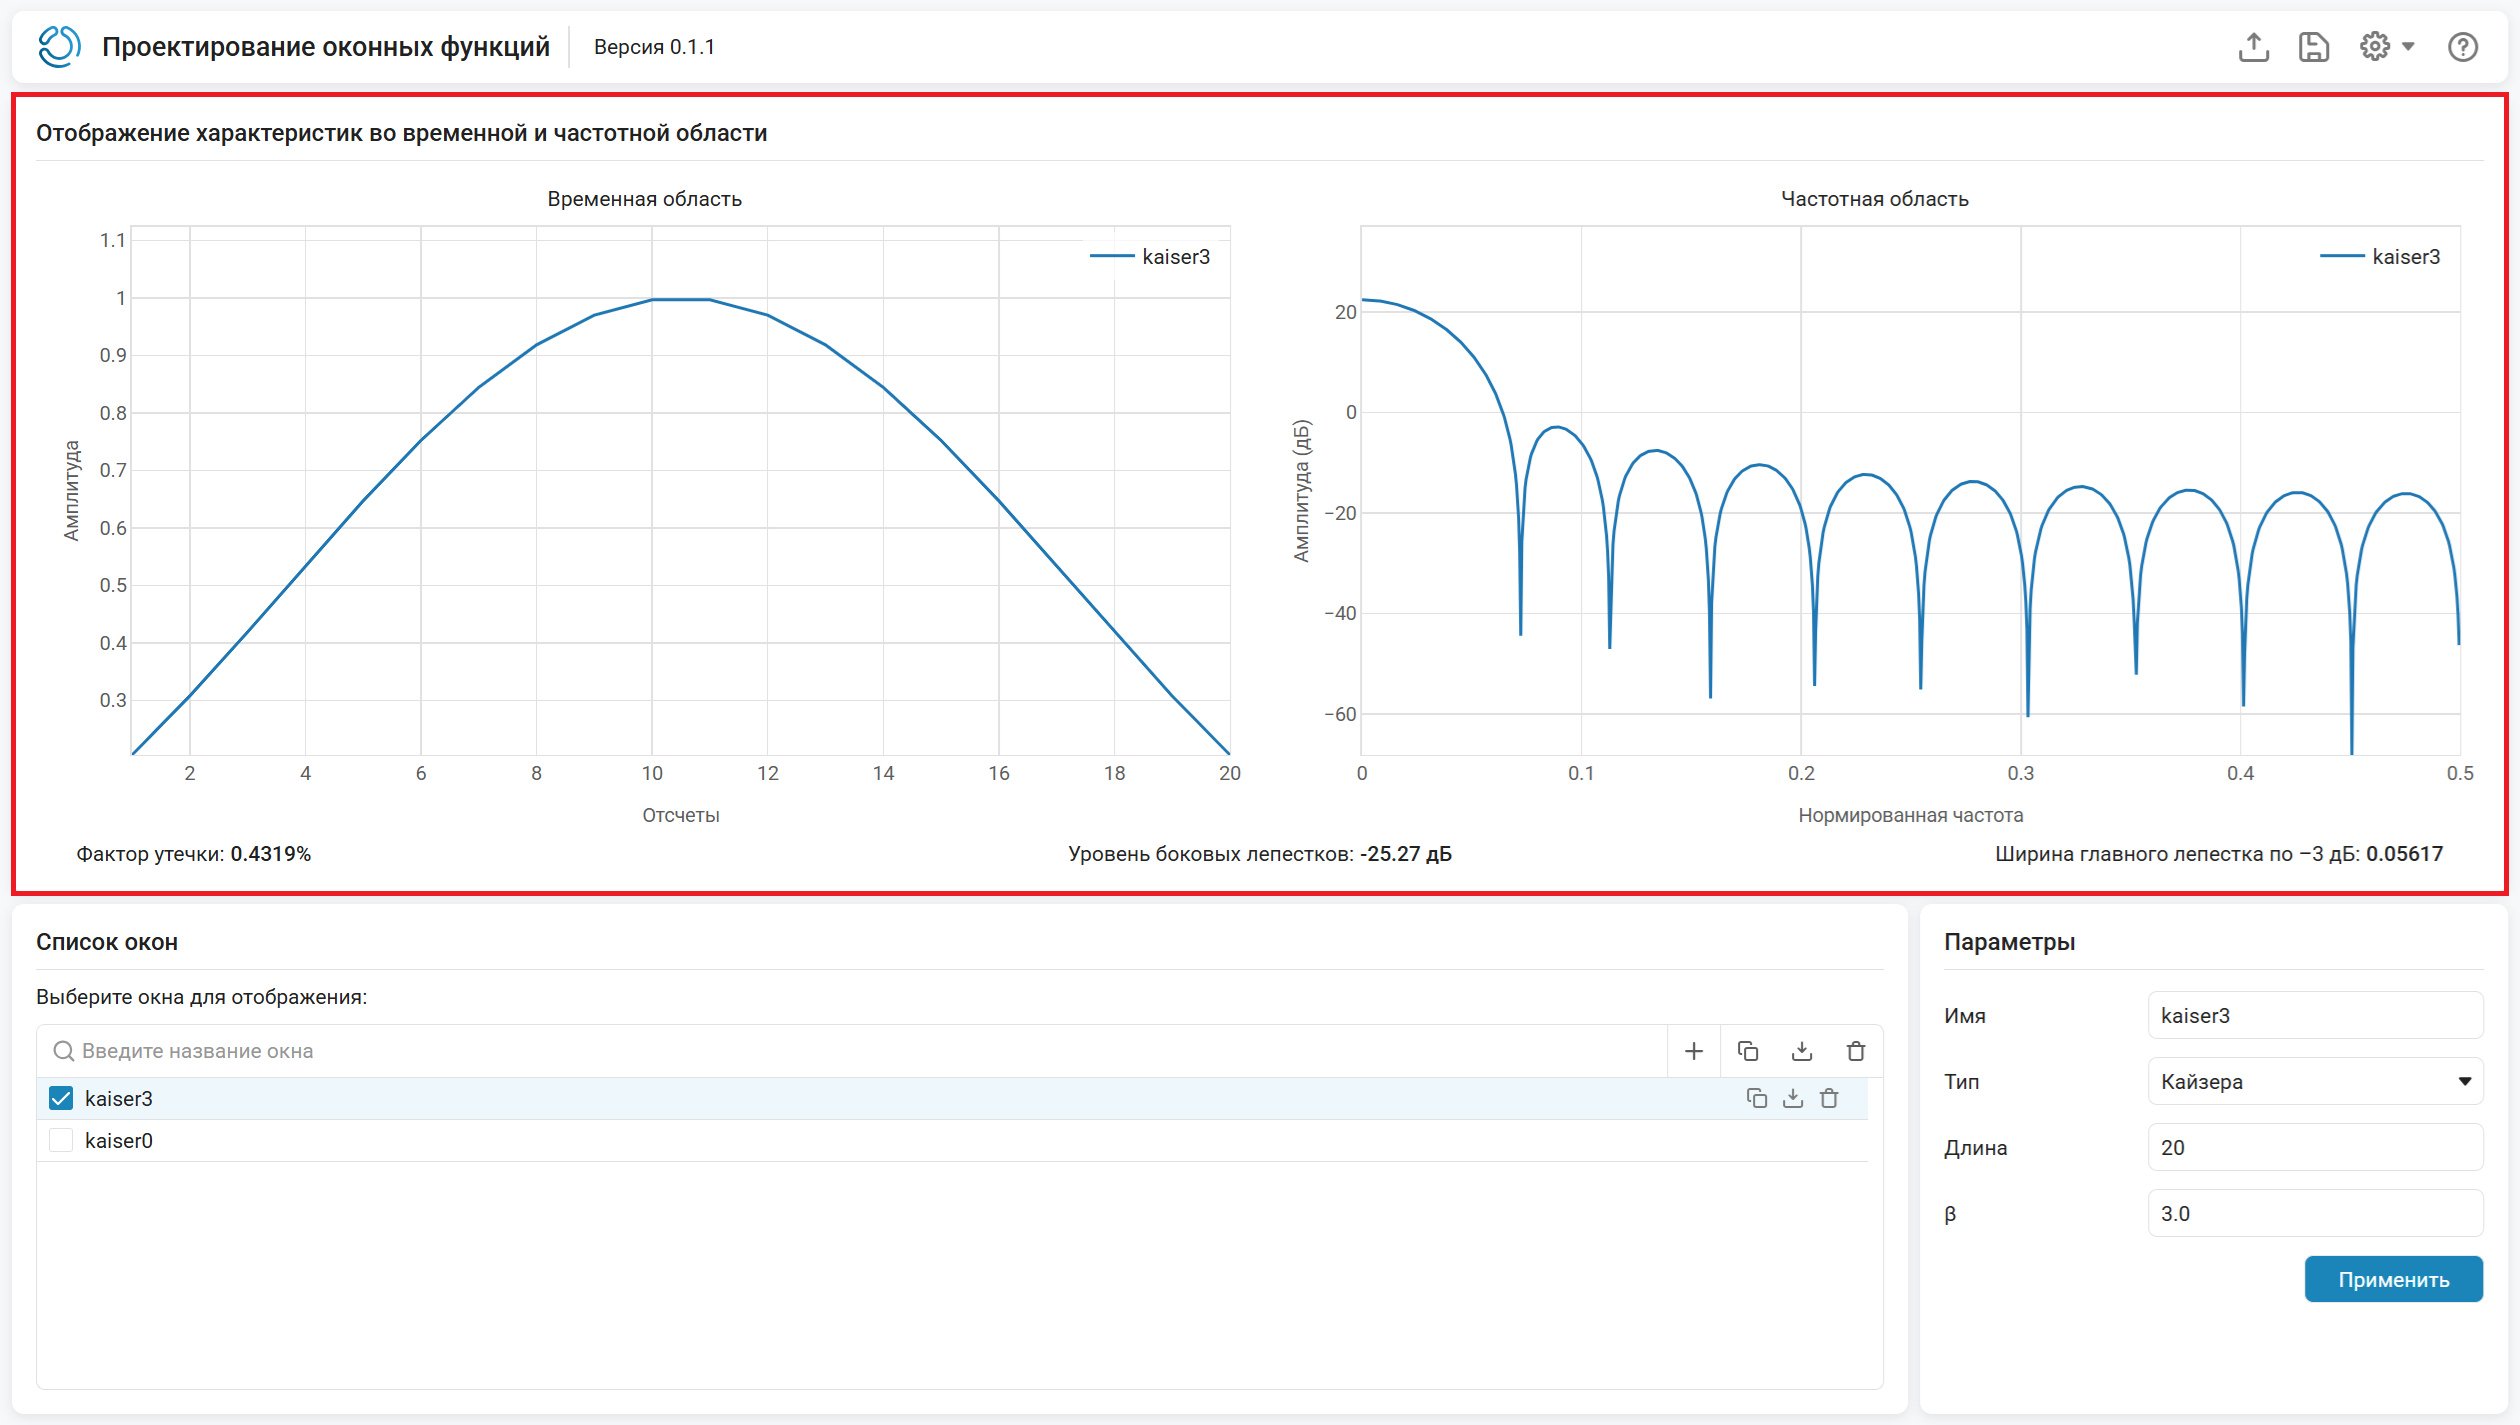
Task: Open the settings gear menu
Action: coord(2375,46)
